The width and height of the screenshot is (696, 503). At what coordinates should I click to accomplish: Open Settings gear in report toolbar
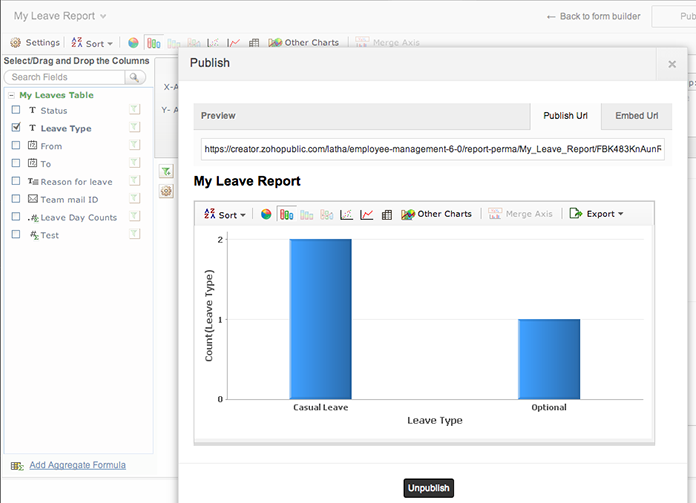[x=35, y=43]
